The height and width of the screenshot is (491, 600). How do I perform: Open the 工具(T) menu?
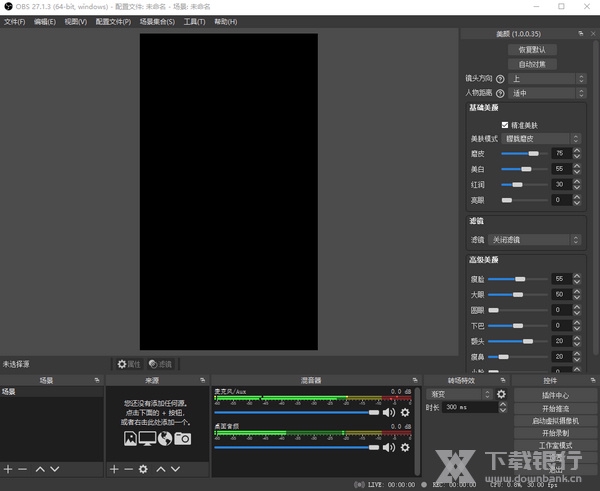194,21
